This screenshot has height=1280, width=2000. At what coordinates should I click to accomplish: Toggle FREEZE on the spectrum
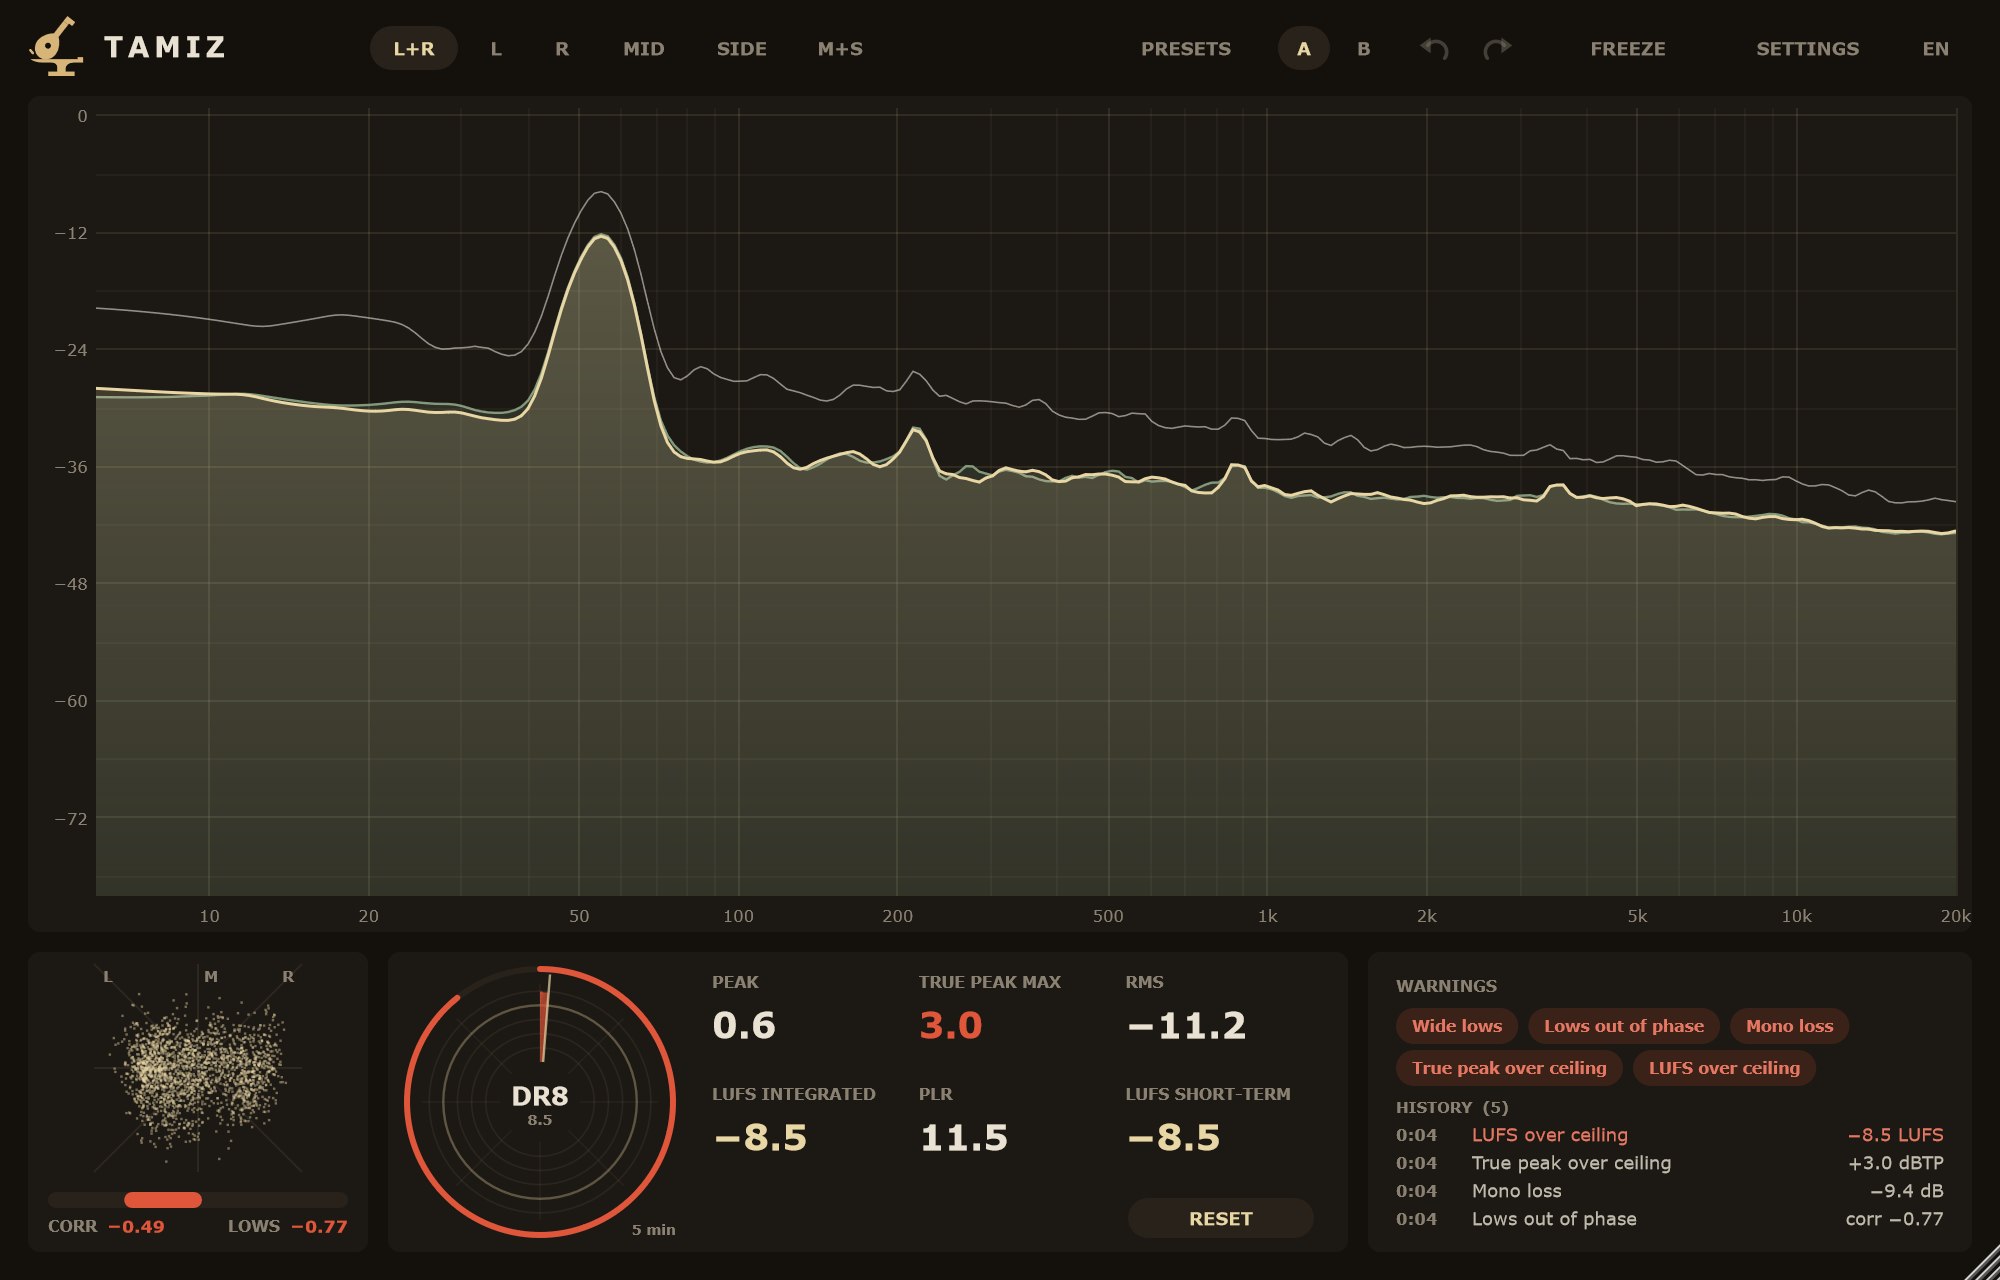coord(1628,48)
